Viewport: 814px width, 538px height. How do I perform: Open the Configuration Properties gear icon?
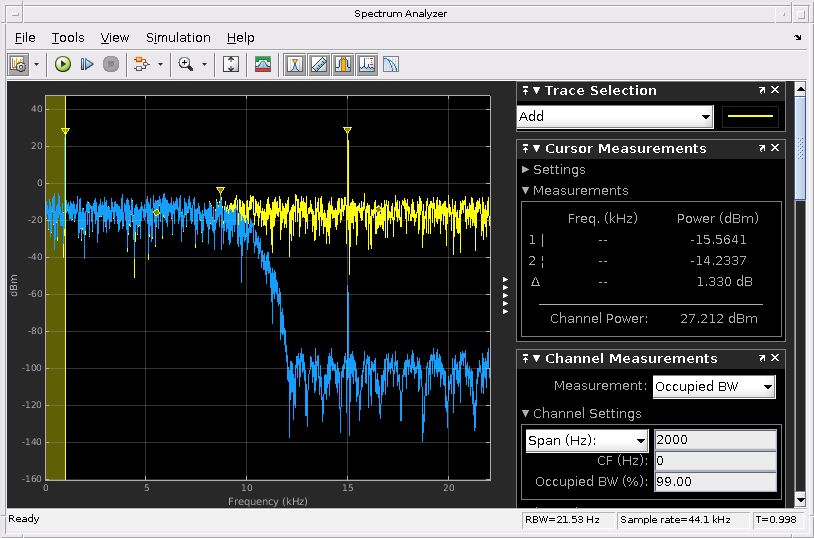coord(18,64)
